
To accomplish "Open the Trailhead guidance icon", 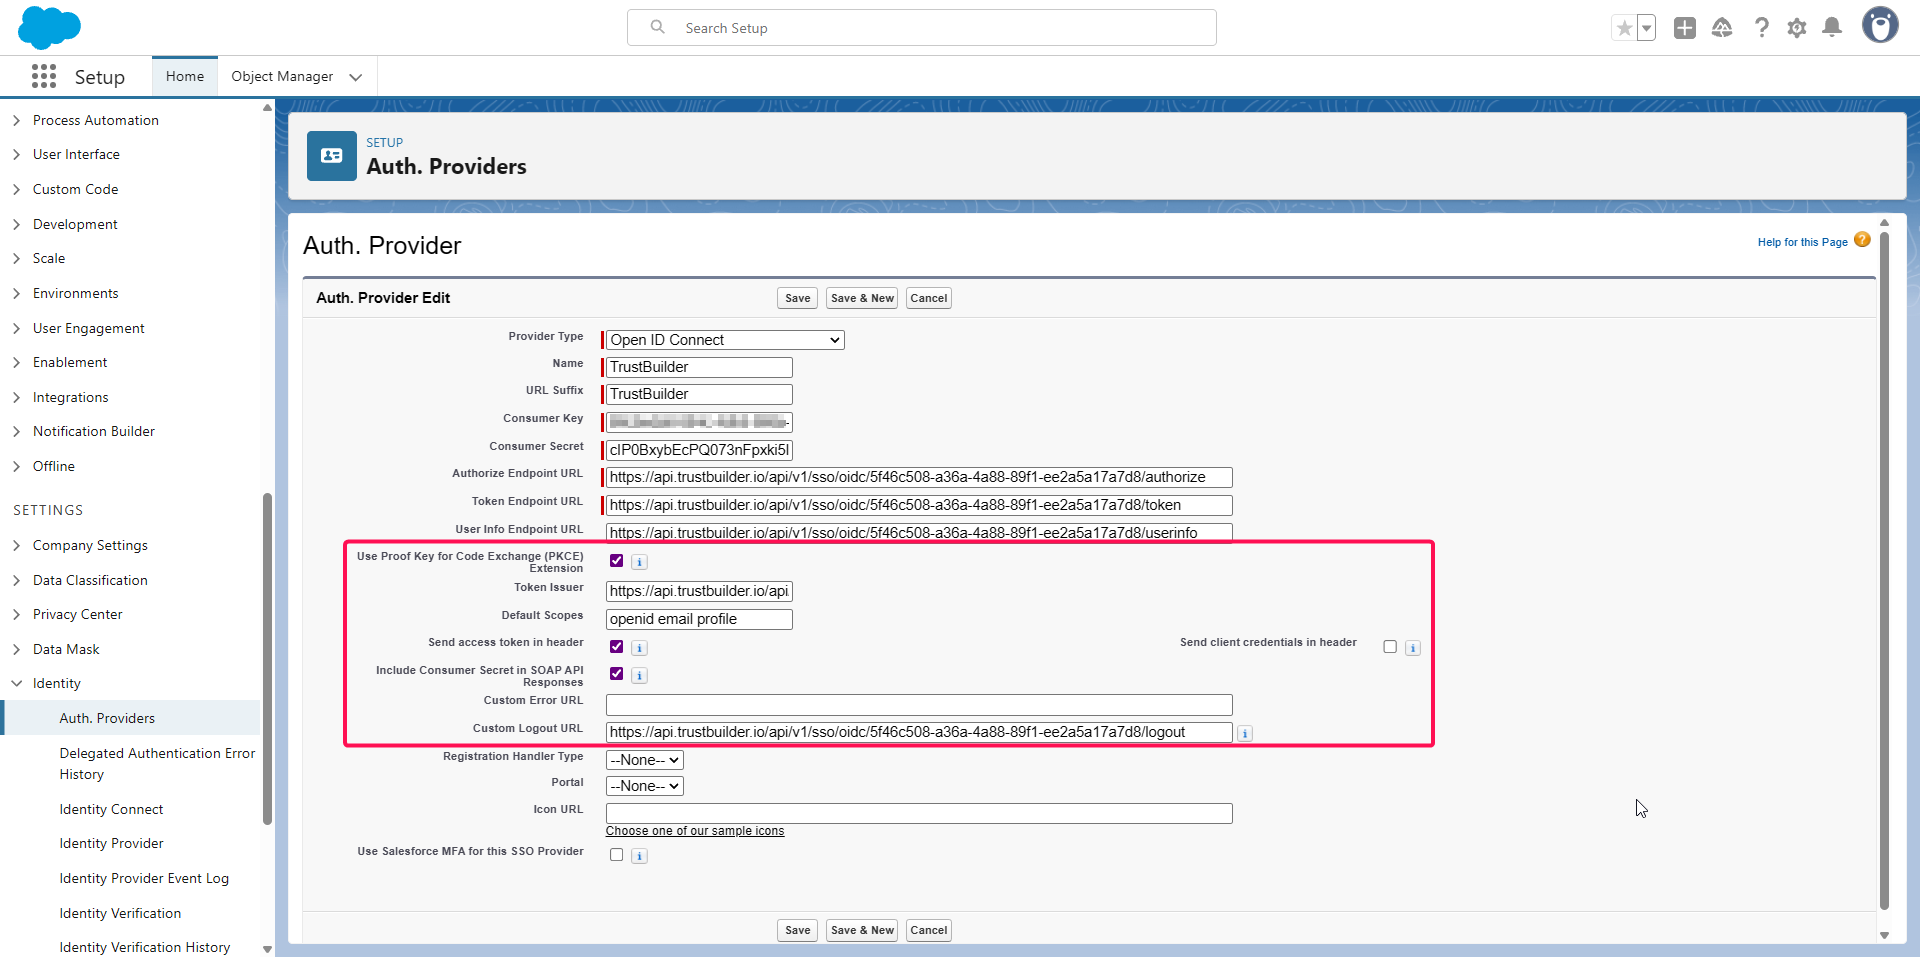I will 1722,28.
